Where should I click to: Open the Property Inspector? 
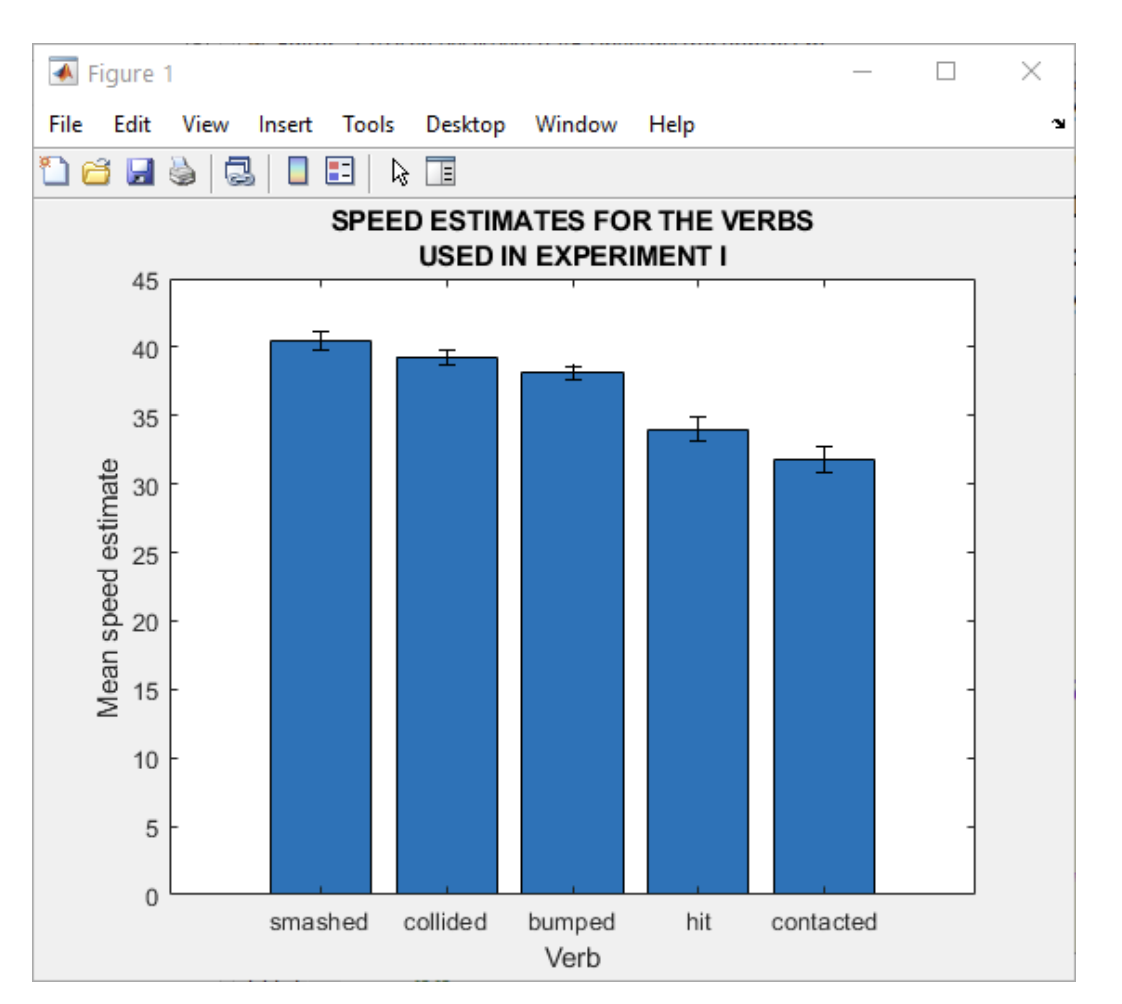click(x=440, y=172)
